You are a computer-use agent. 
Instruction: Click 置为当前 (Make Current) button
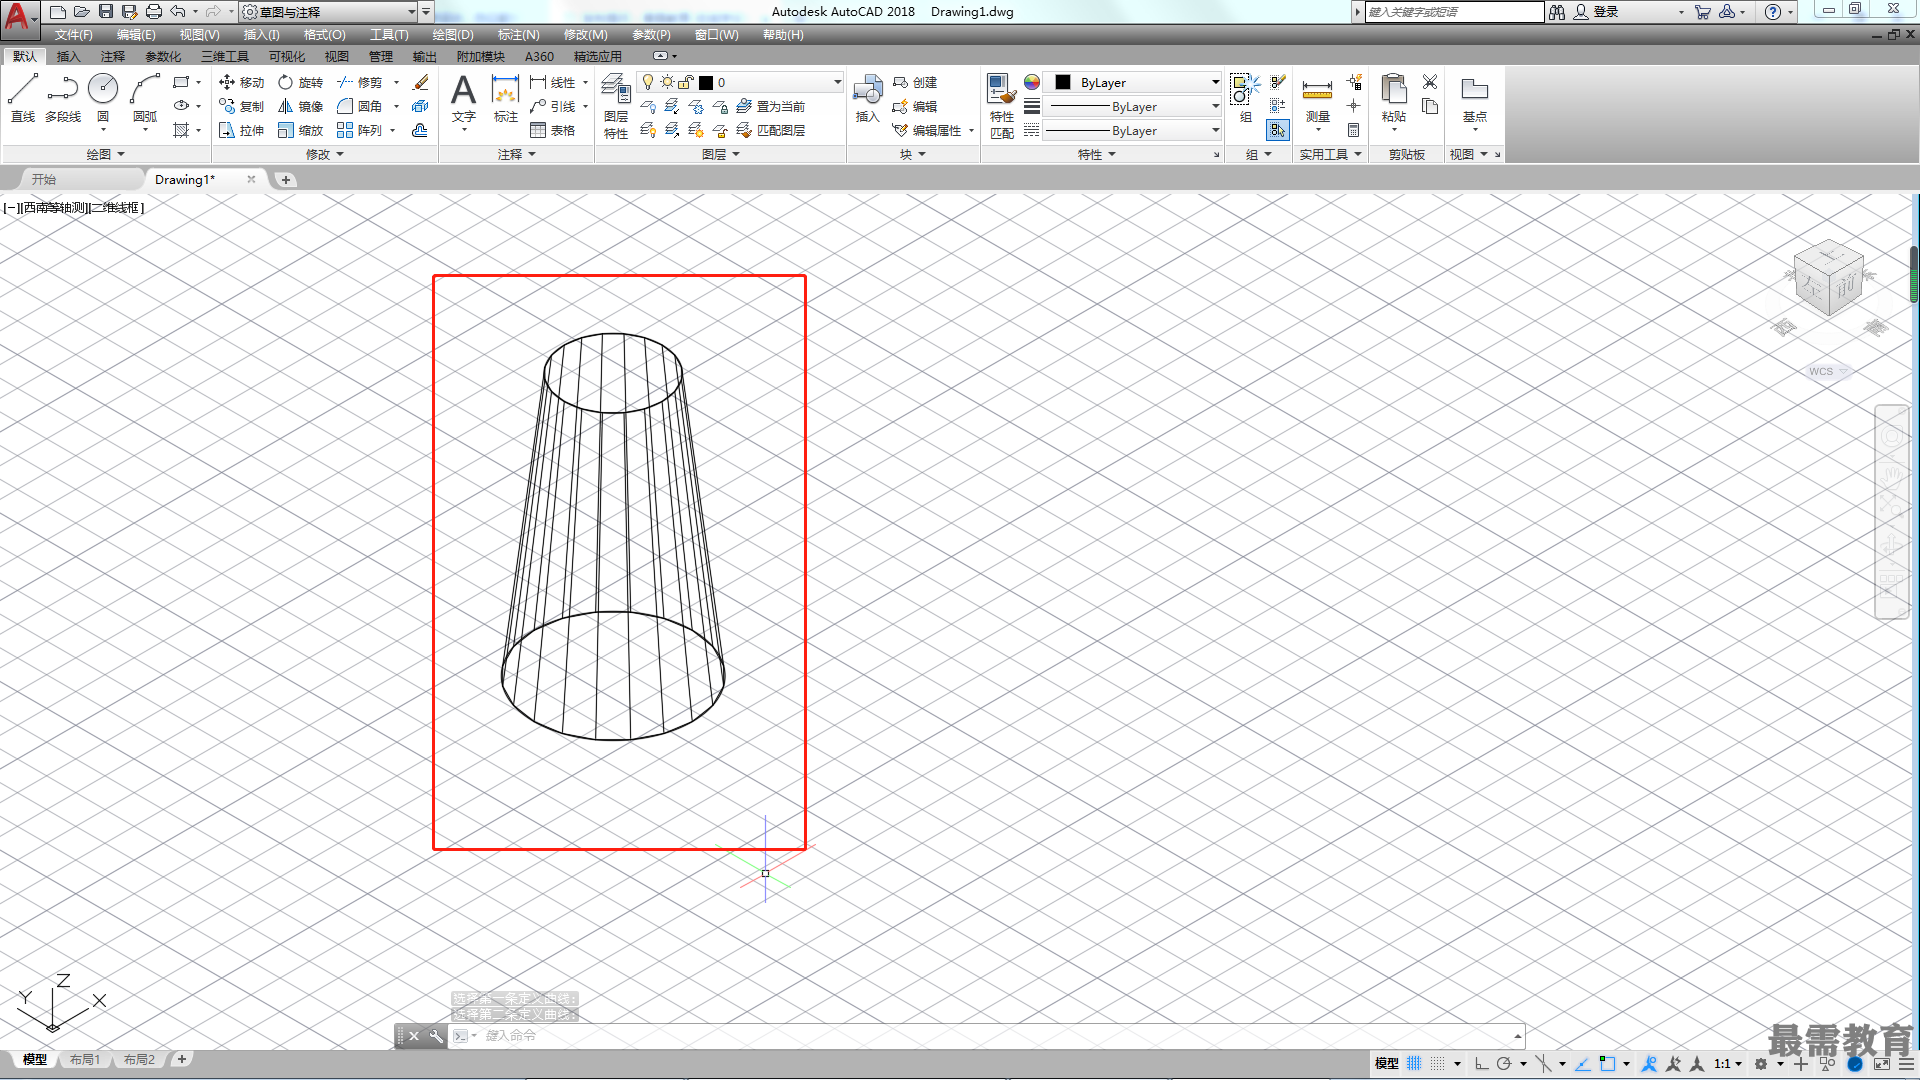tap(771, 106)
